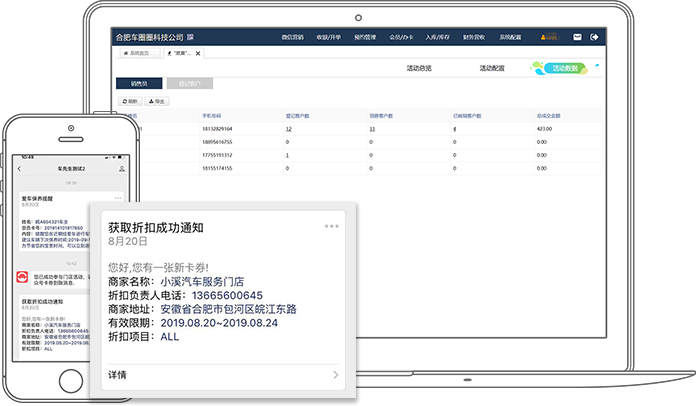Click the three-dot menu on notification card

(x=332, y=227)
